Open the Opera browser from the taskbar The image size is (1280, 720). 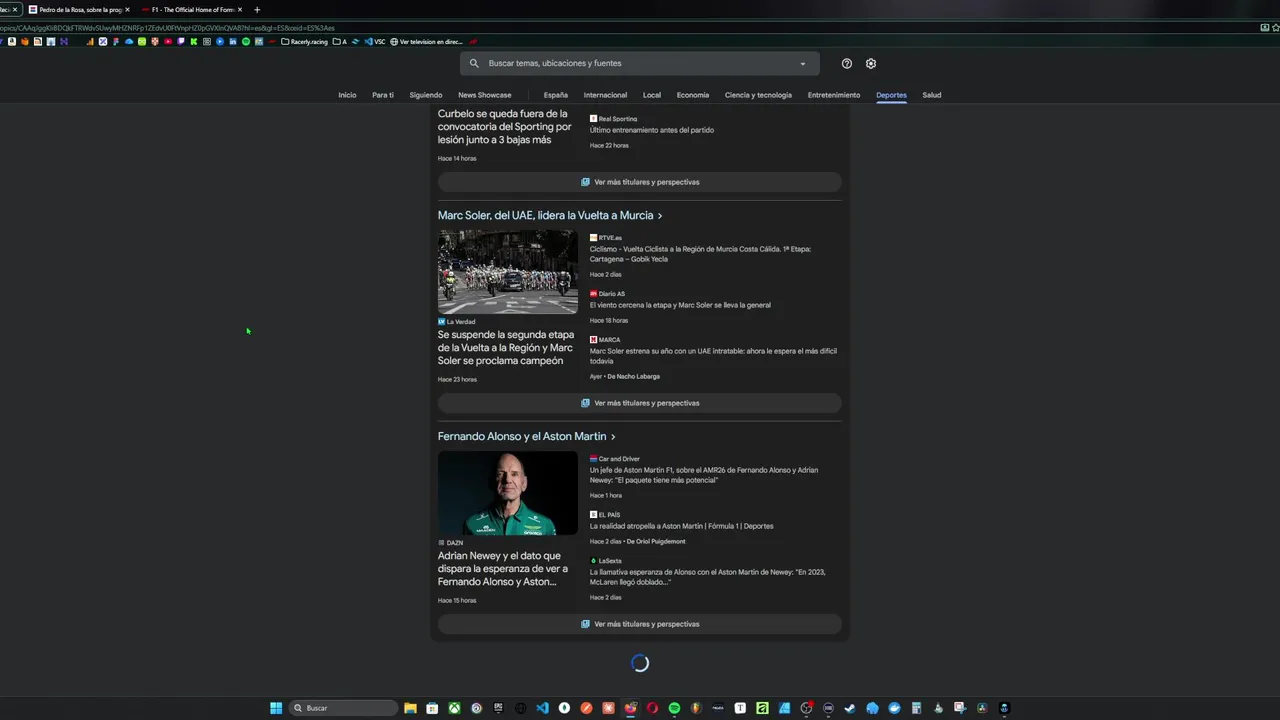tap(652, 708)
